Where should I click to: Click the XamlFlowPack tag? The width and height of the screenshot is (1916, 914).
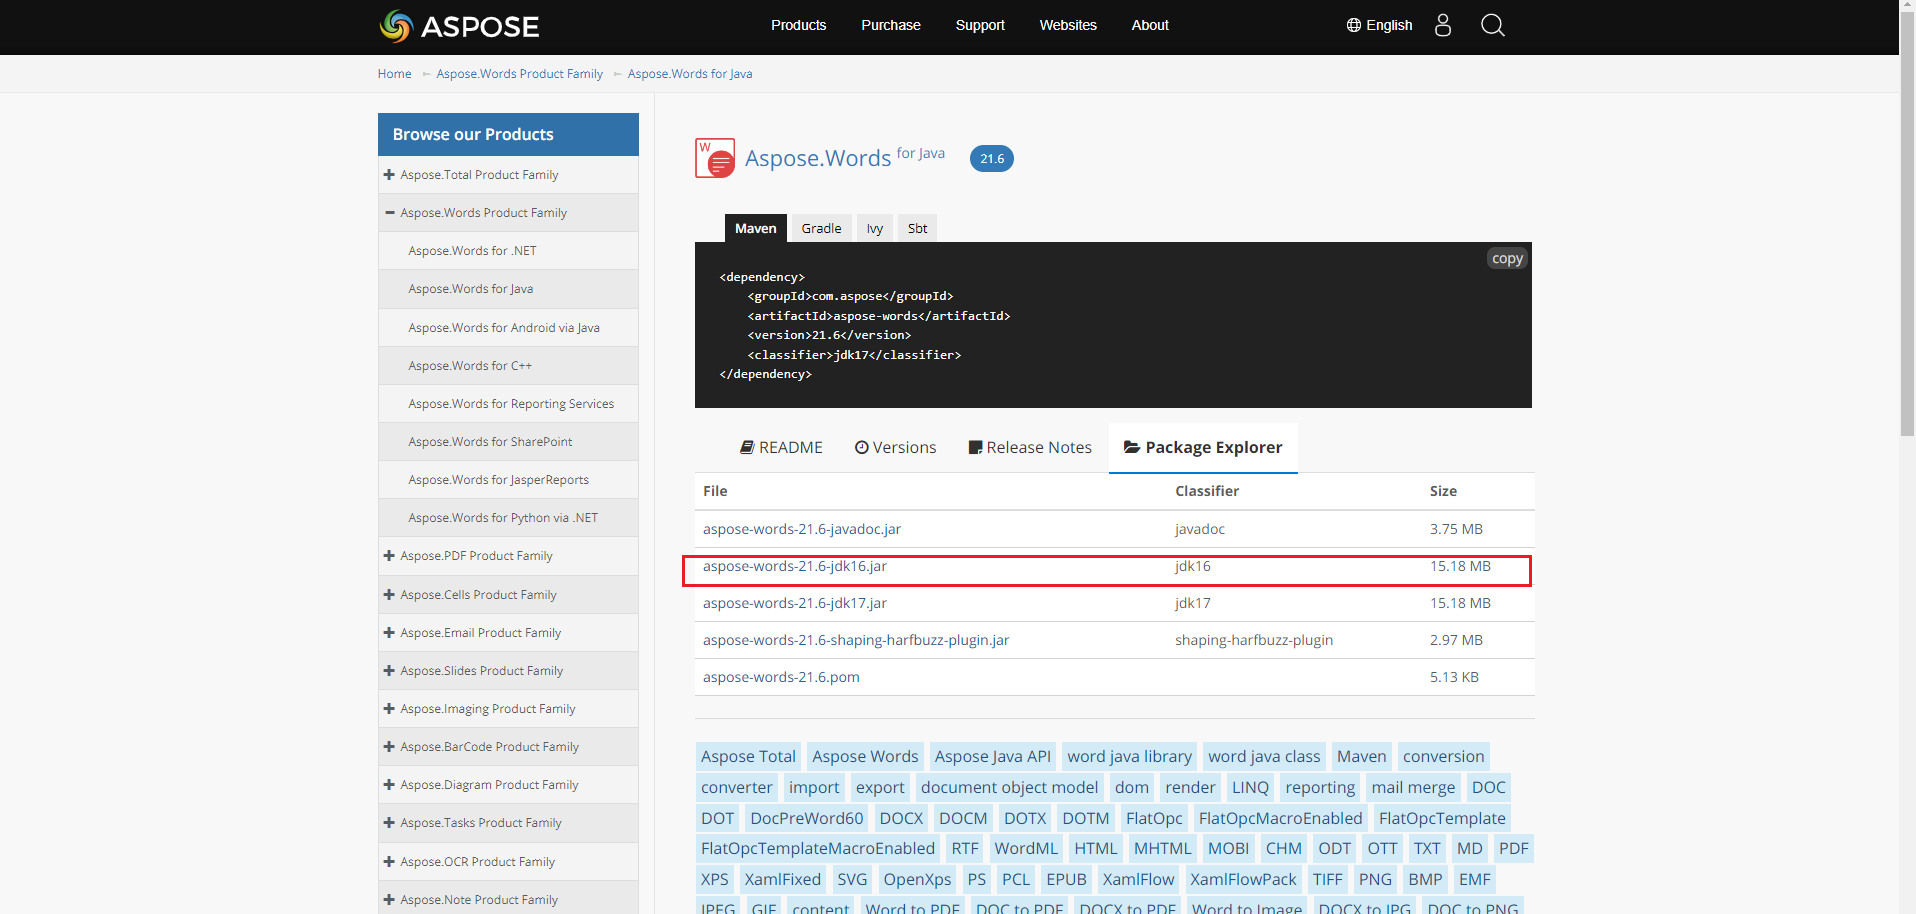[1243, 879]
